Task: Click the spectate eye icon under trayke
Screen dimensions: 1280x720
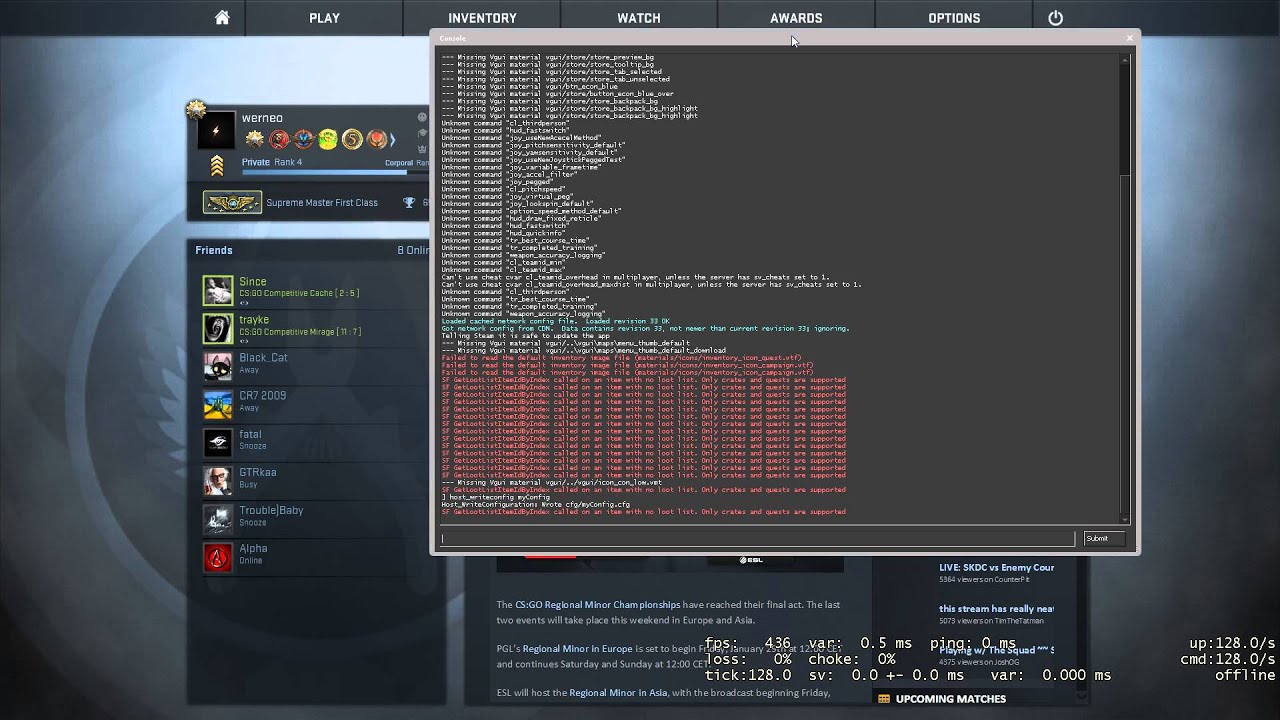Action: click(x=244, y=341)
